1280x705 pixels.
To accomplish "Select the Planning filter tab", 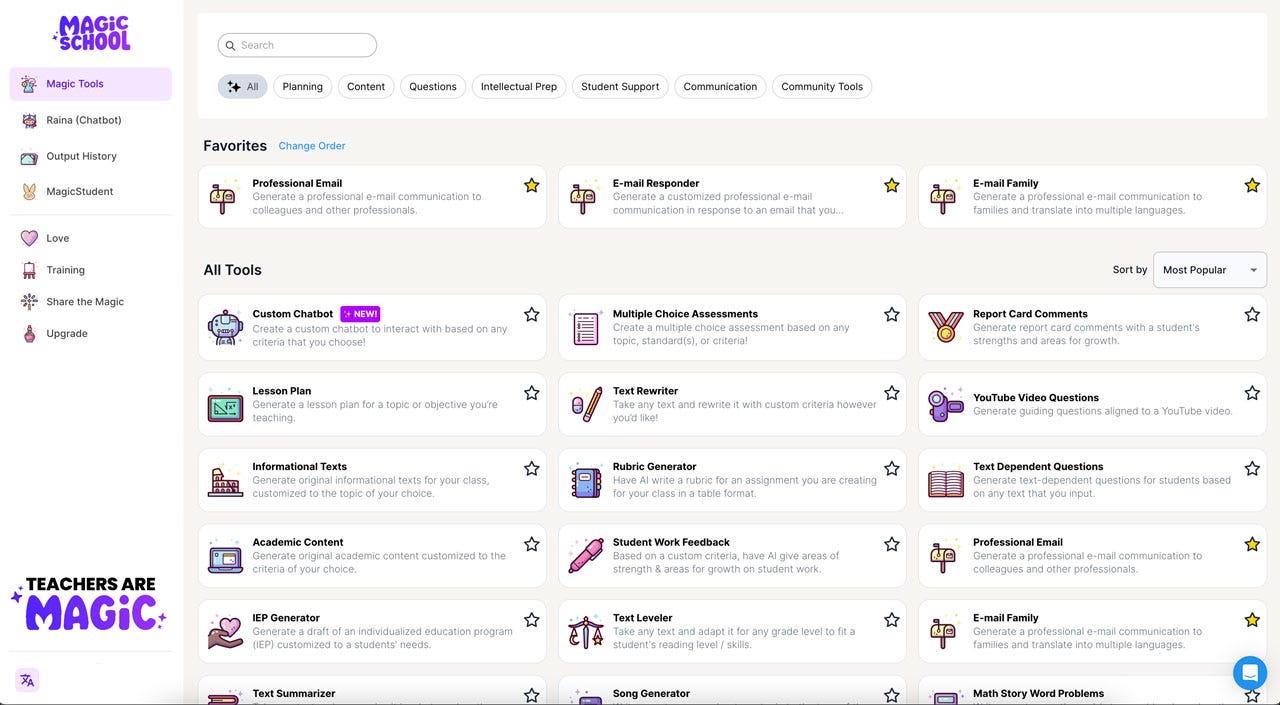I will (302, 87).
